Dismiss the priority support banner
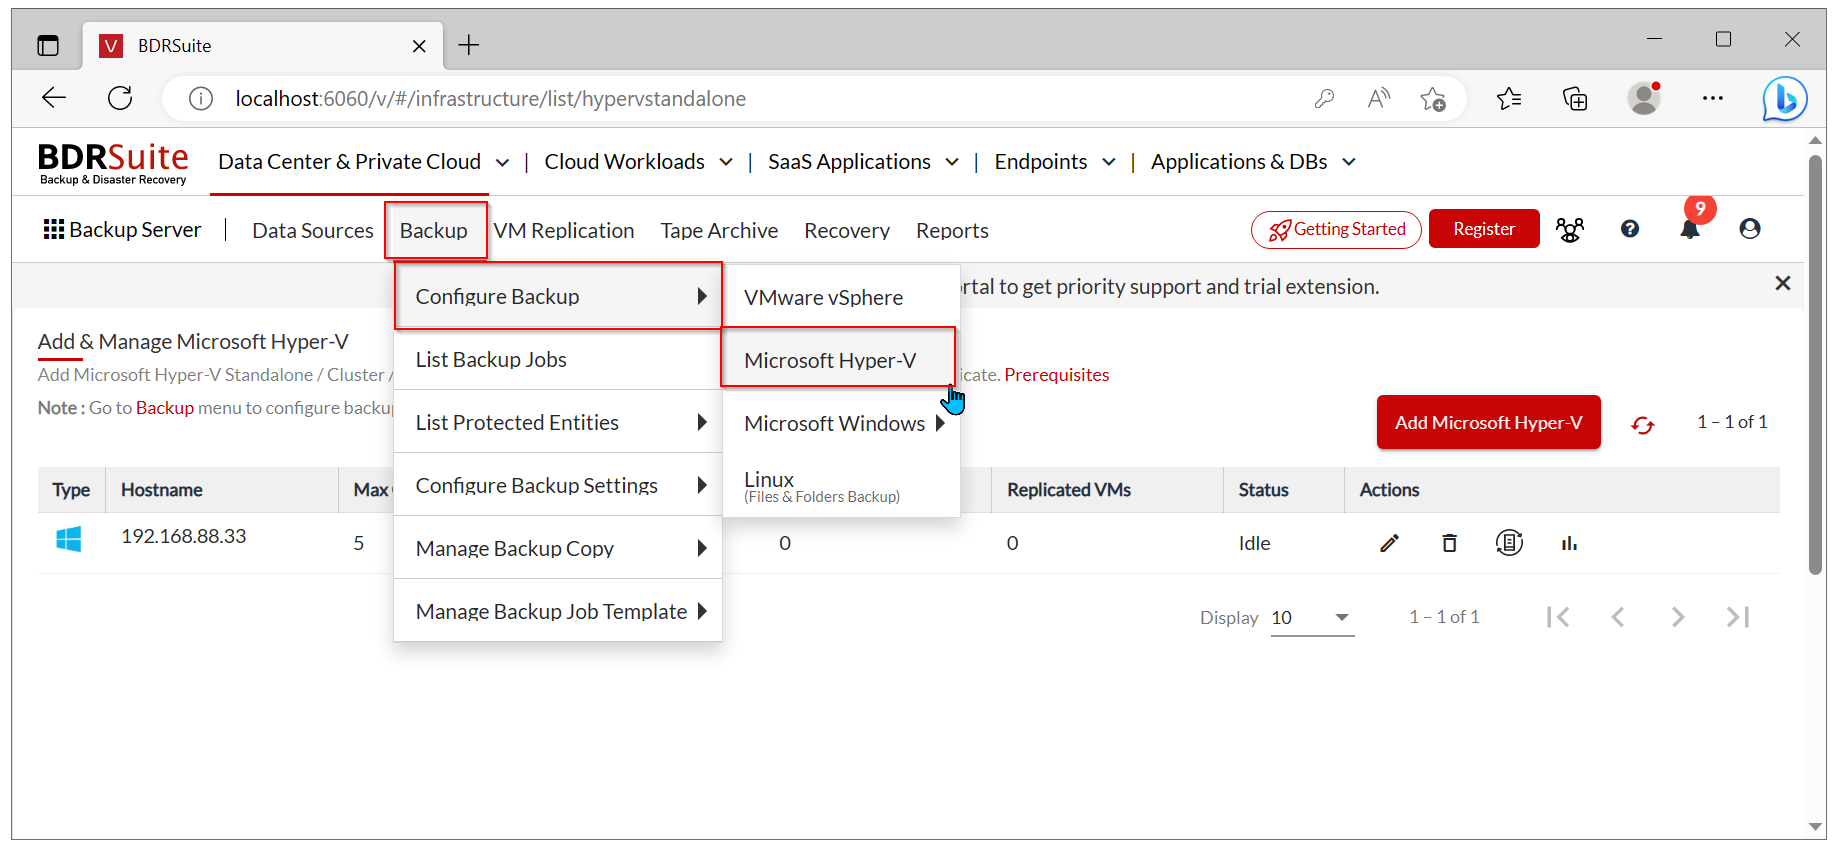The image size is (1833, 850). coord(1782,284)
